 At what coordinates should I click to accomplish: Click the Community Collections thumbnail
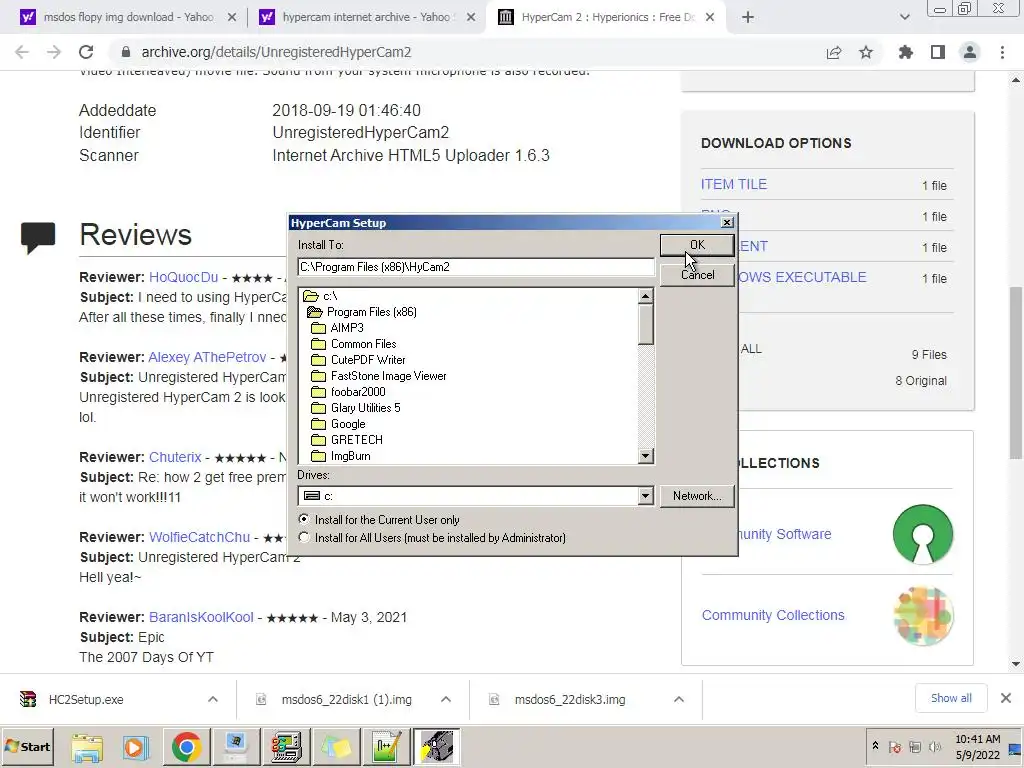(x=923, y=616)
